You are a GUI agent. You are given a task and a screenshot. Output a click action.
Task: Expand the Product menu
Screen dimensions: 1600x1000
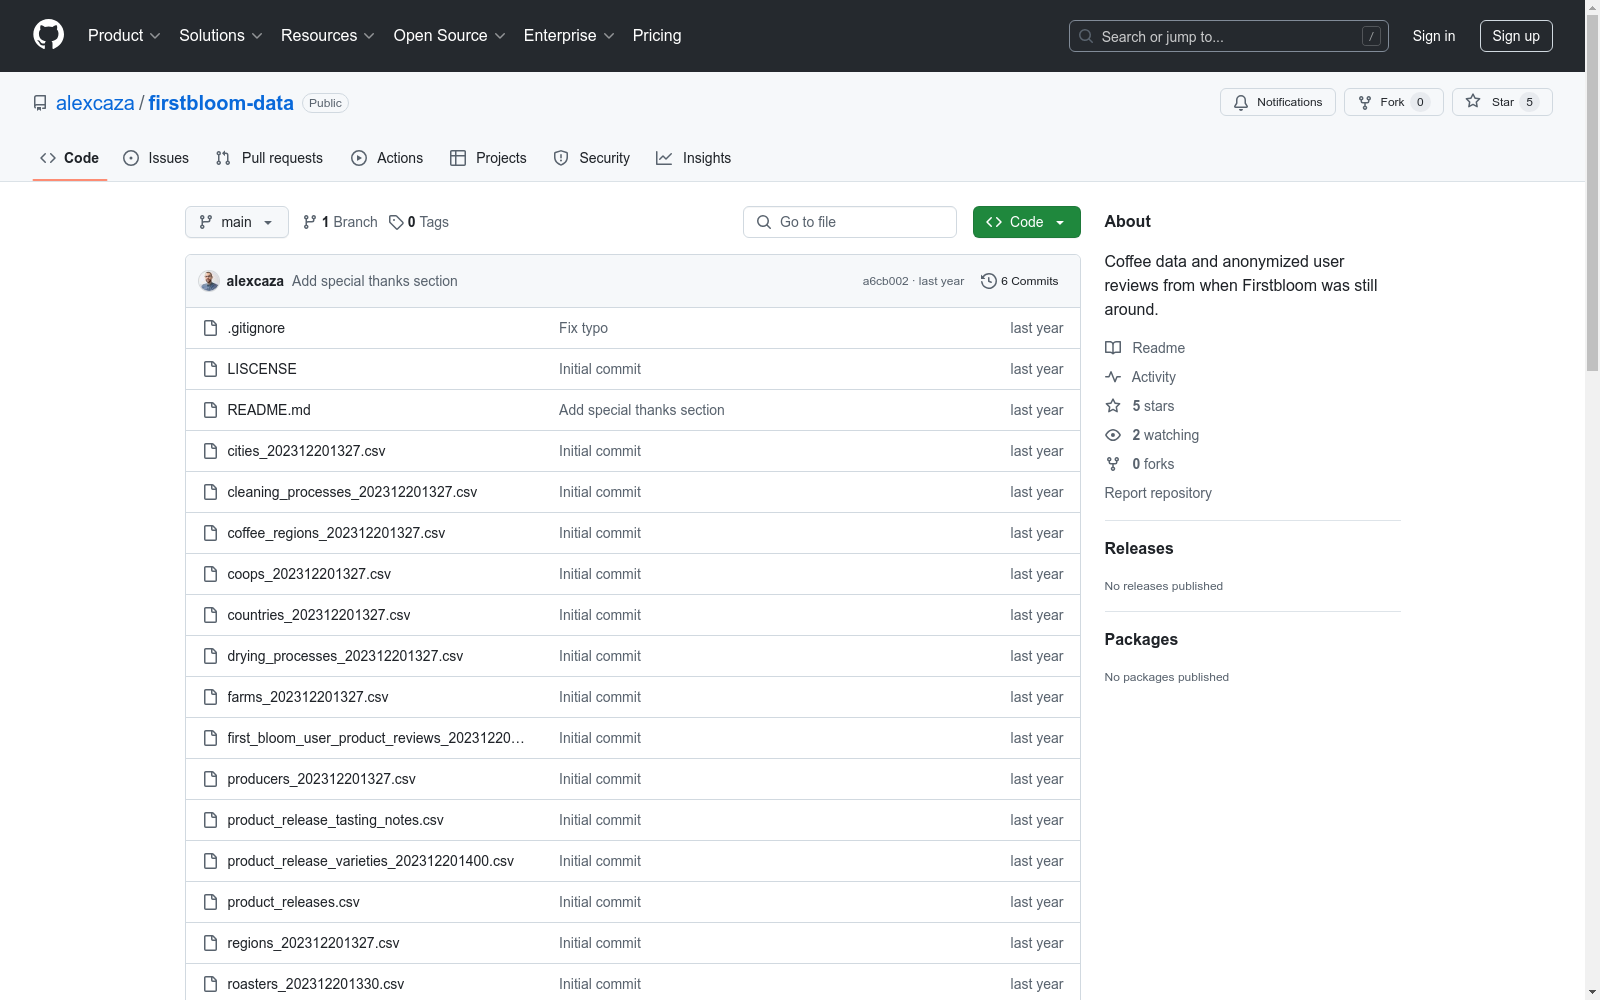tap(124, 35)
